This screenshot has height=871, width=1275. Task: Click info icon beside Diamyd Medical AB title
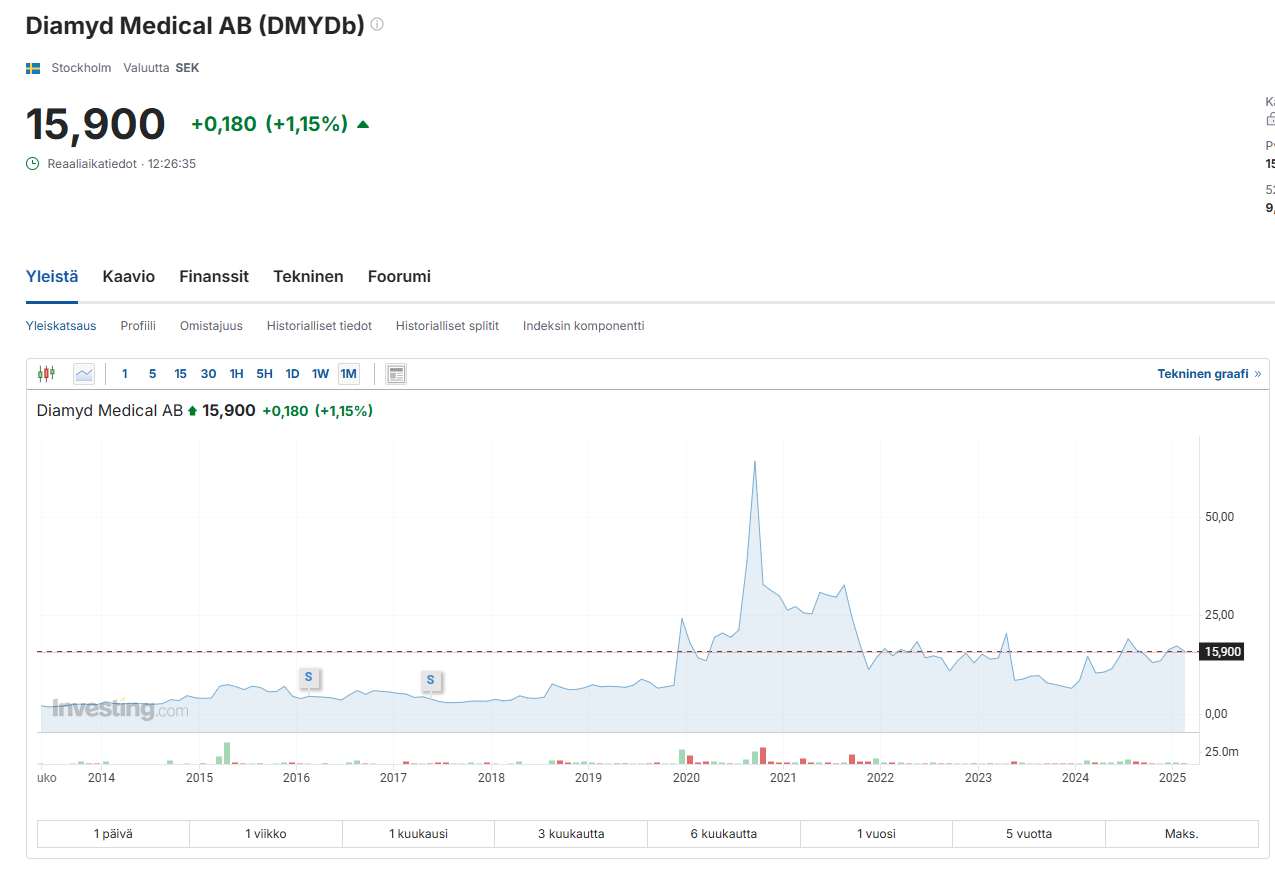pyautogui.click(x=377, y=24)
